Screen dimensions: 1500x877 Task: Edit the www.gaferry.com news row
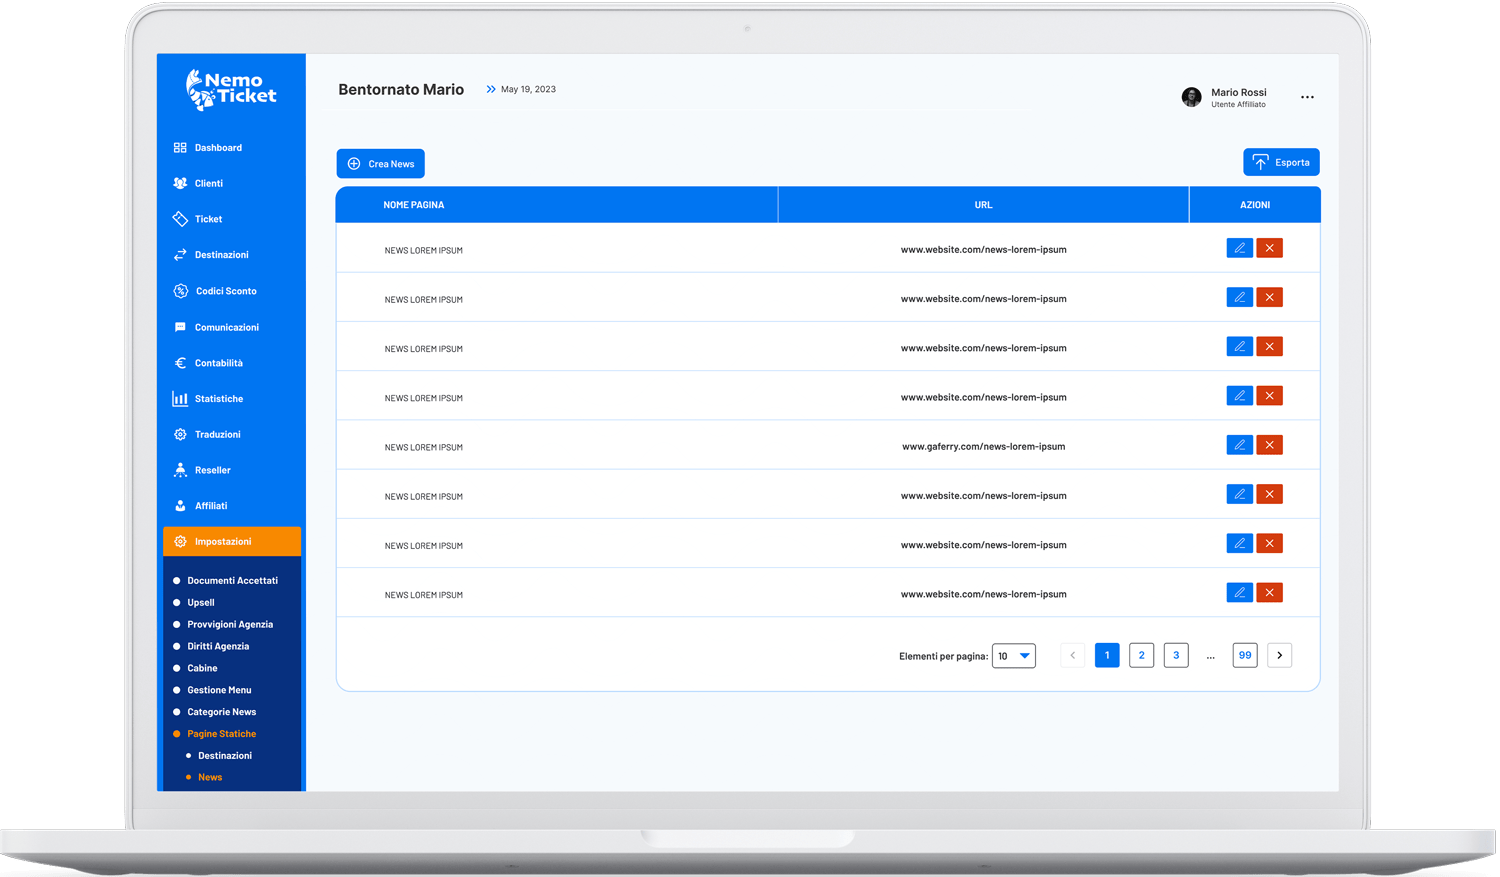tap(1239, 445)
